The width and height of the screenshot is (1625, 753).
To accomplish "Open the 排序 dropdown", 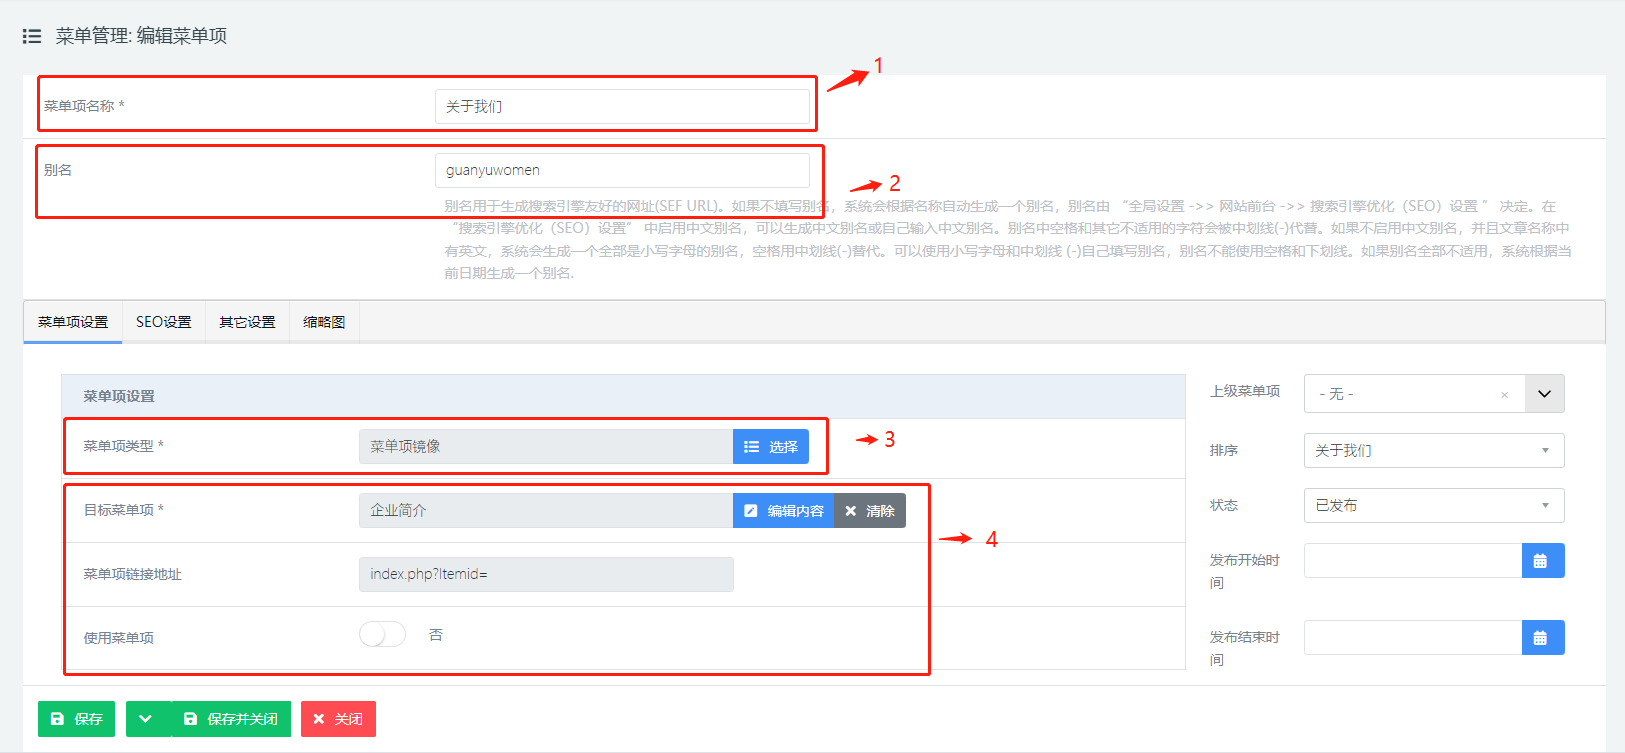I will point(1433,451).
